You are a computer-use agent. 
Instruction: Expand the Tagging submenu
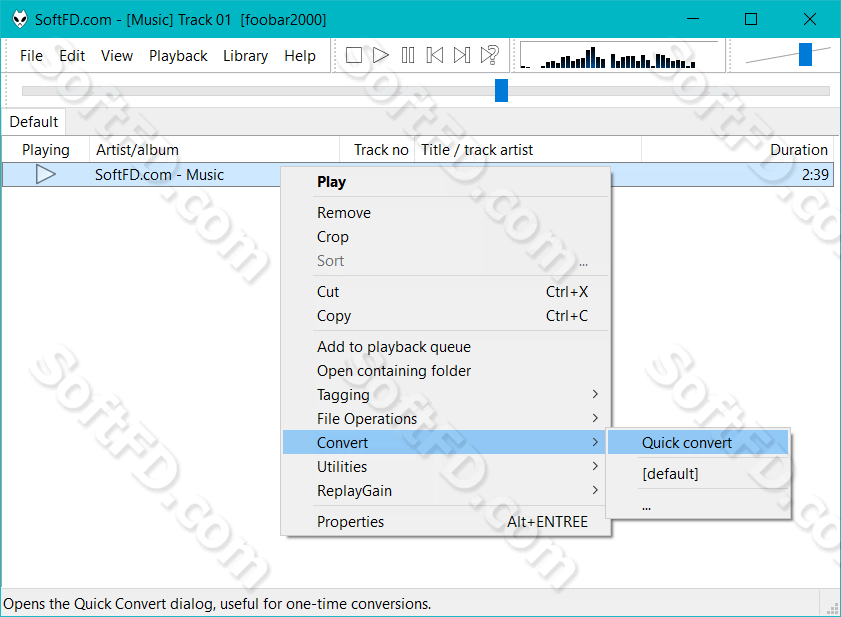446,395
